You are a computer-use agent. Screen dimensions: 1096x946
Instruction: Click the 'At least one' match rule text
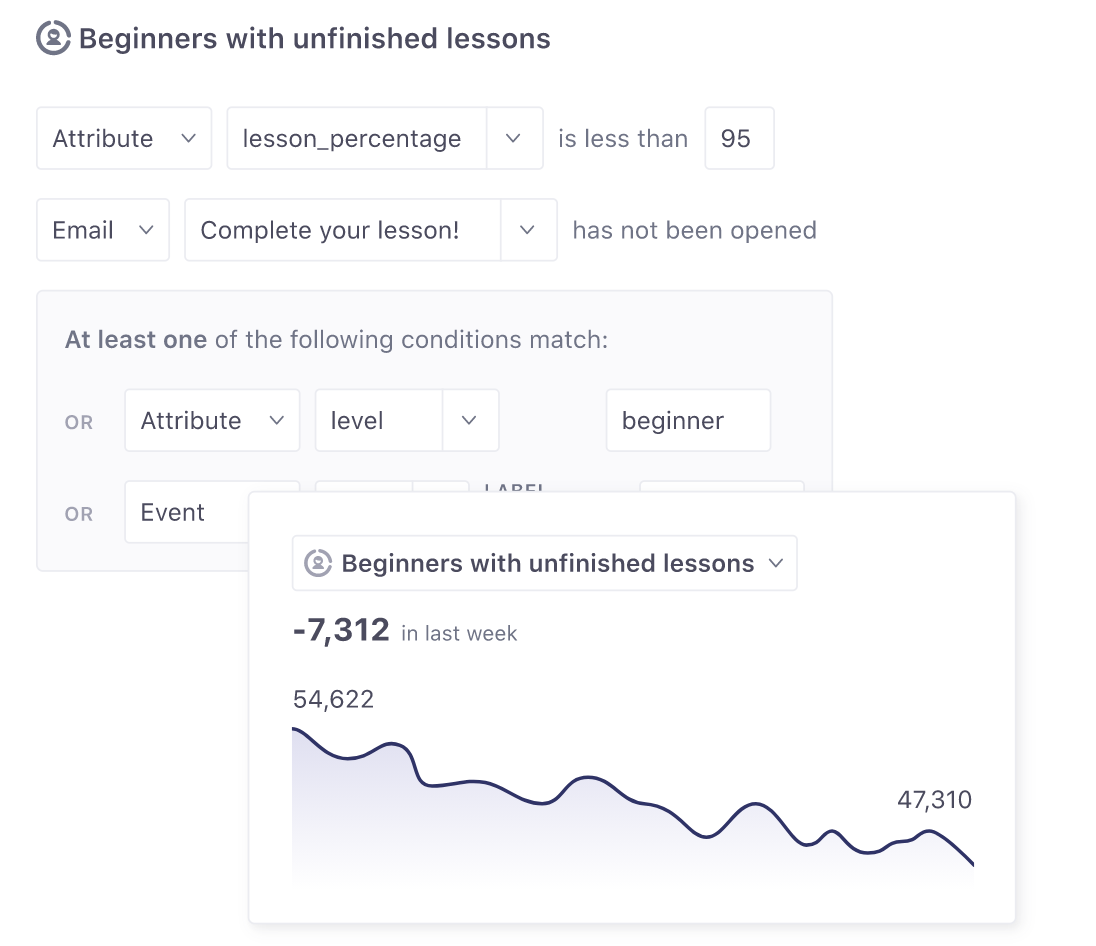pos(136,339)
